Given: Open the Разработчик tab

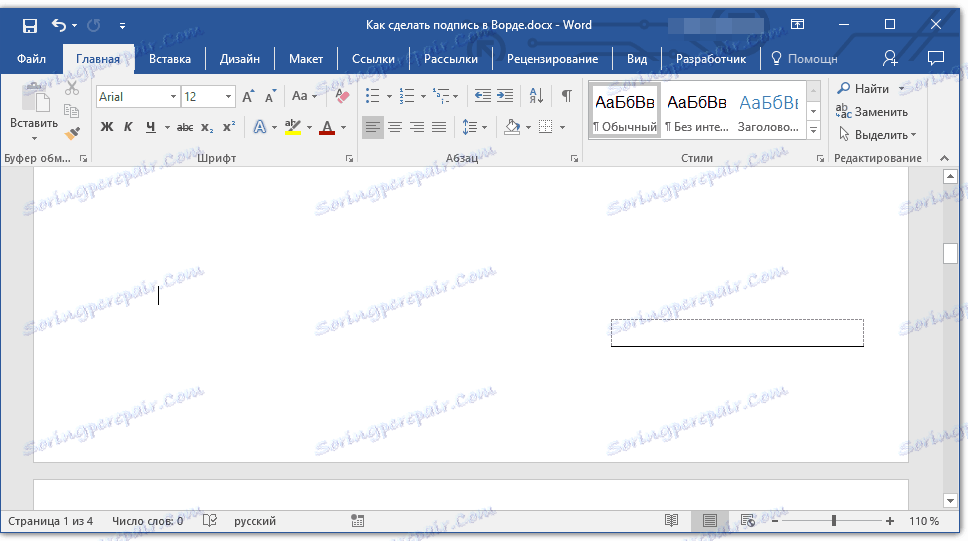Looking at the screenshot, I should point(711,59).
